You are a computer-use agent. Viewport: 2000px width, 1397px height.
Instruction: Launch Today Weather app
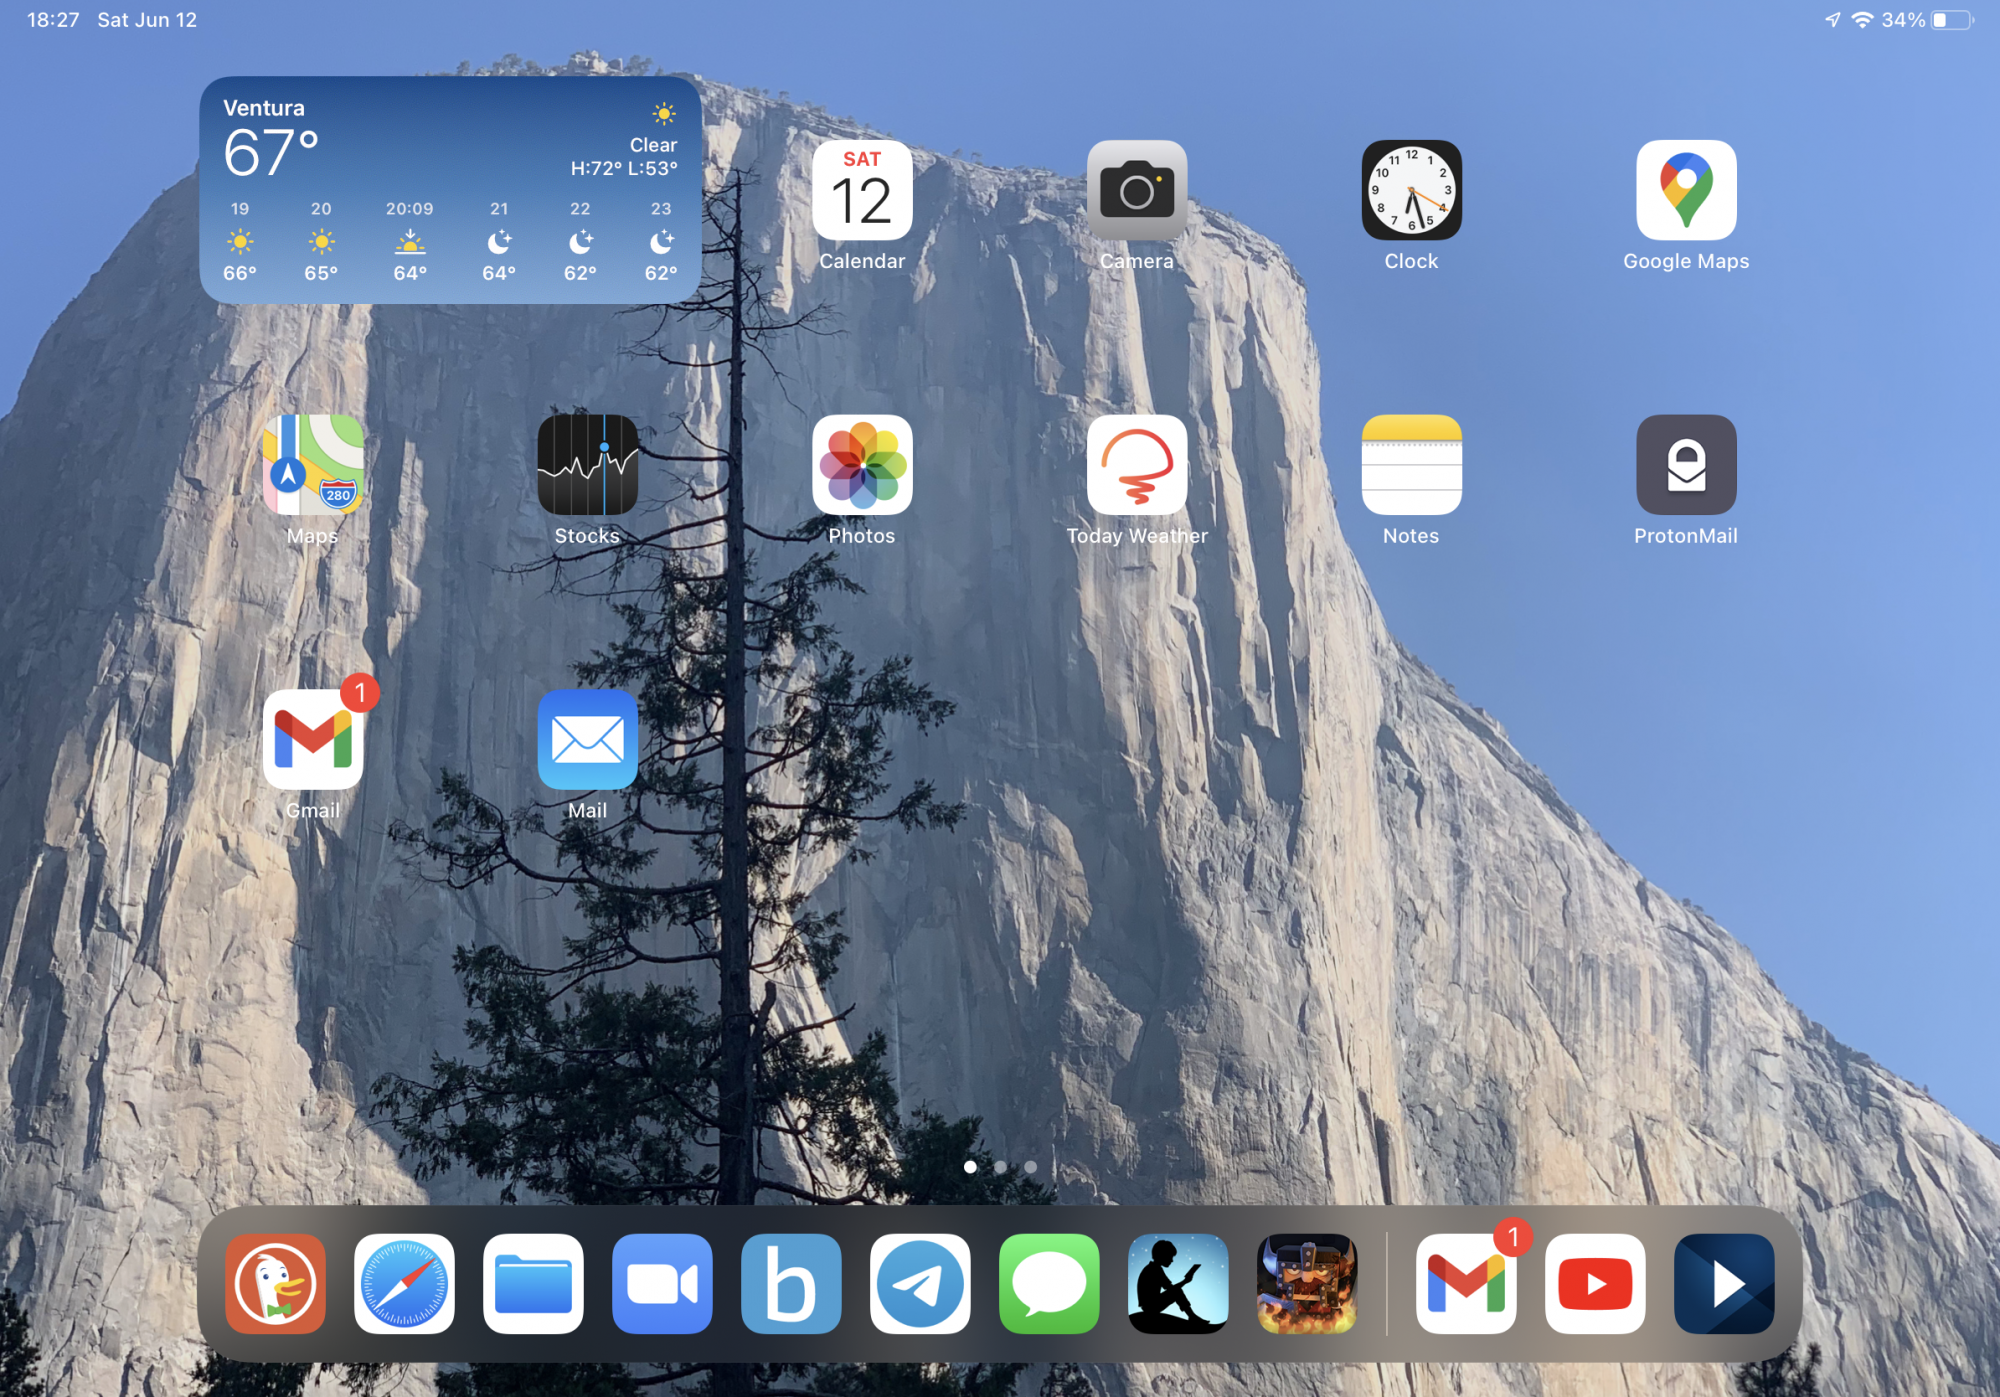(1137, 465)
